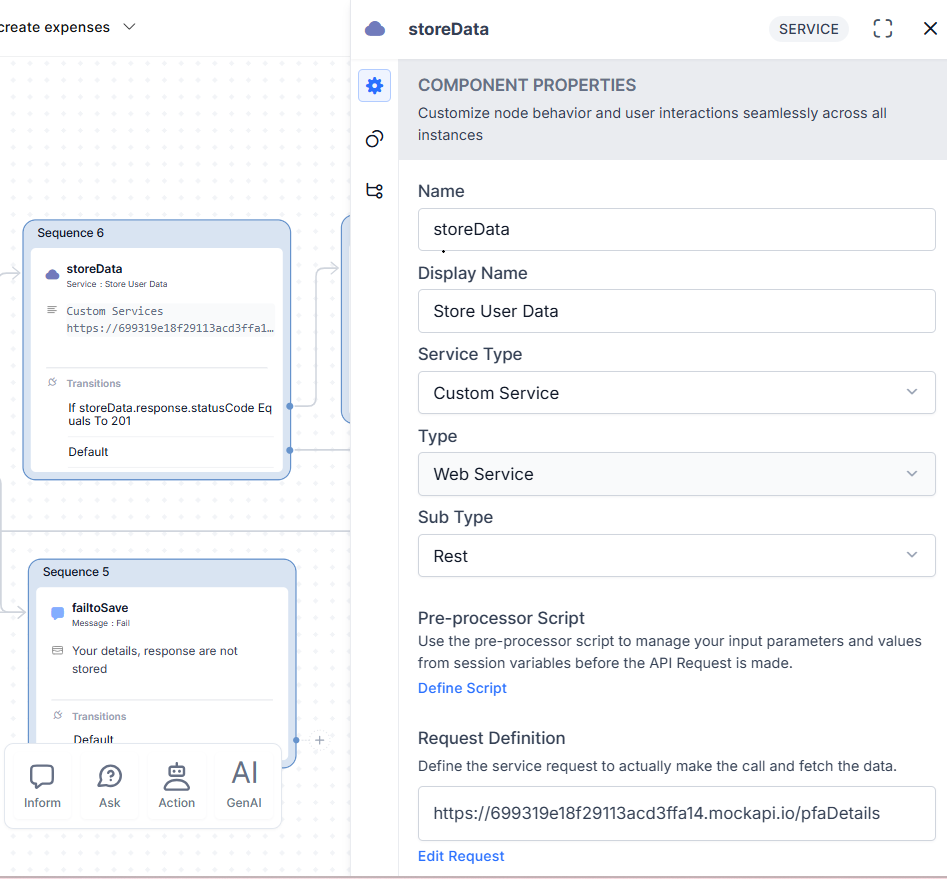Add an Action node from the toolbar

(177, 785)
